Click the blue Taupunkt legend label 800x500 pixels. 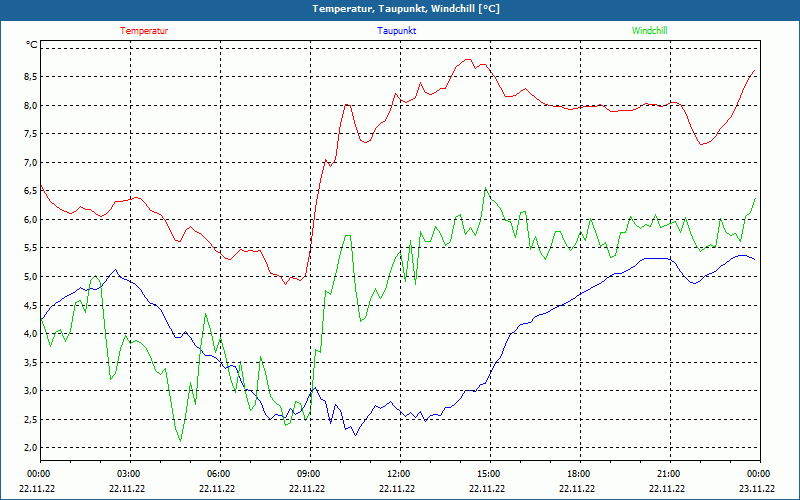(396, 31)
